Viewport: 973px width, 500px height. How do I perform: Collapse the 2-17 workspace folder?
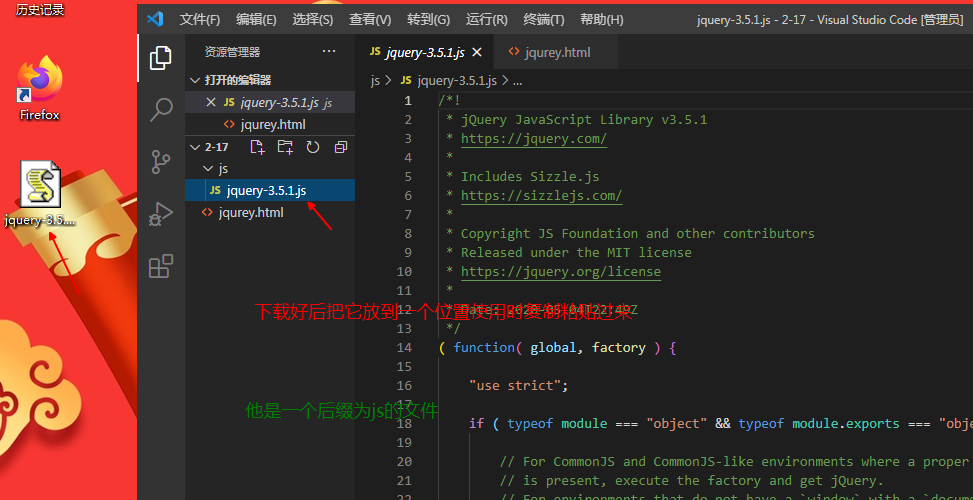click(195, 147)
